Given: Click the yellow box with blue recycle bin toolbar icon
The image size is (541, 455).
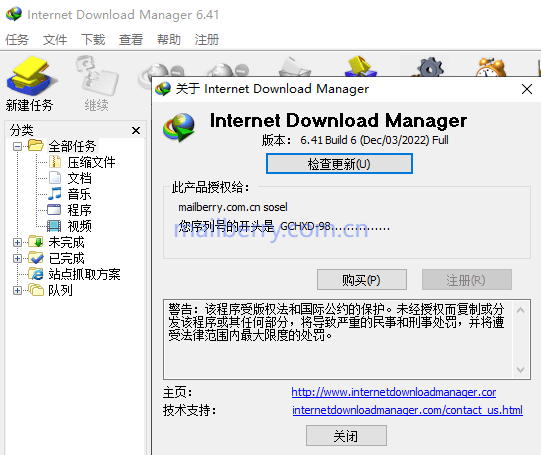Looking at the screenshot, I should (361, 66).
